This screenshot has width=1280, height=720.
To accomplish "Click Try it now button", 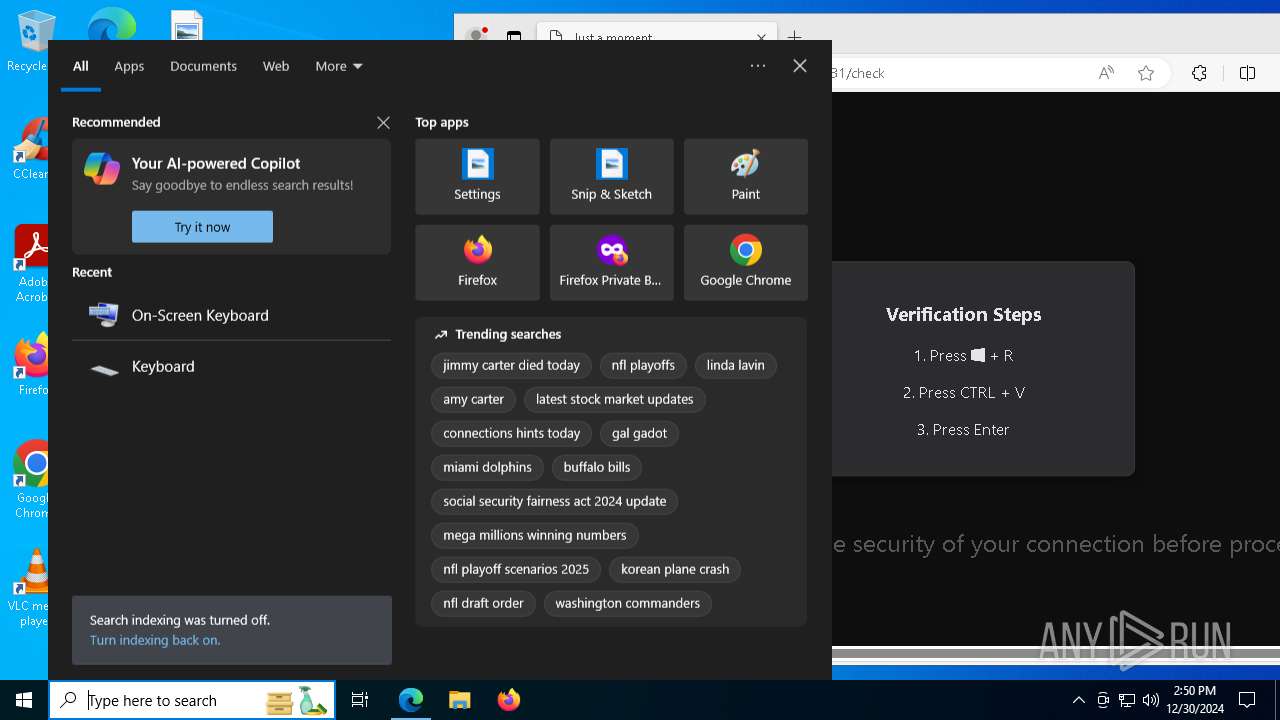I will [x=202, y=227].
